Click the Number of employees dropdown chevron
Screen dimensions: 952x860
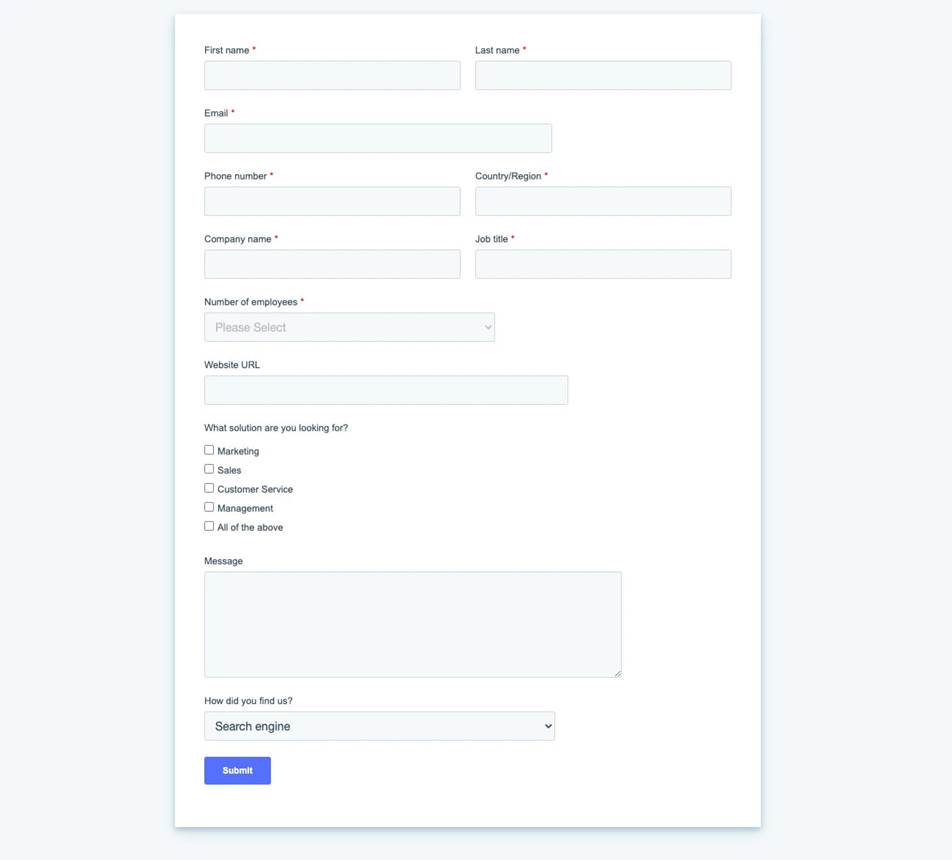pos(487,327)
